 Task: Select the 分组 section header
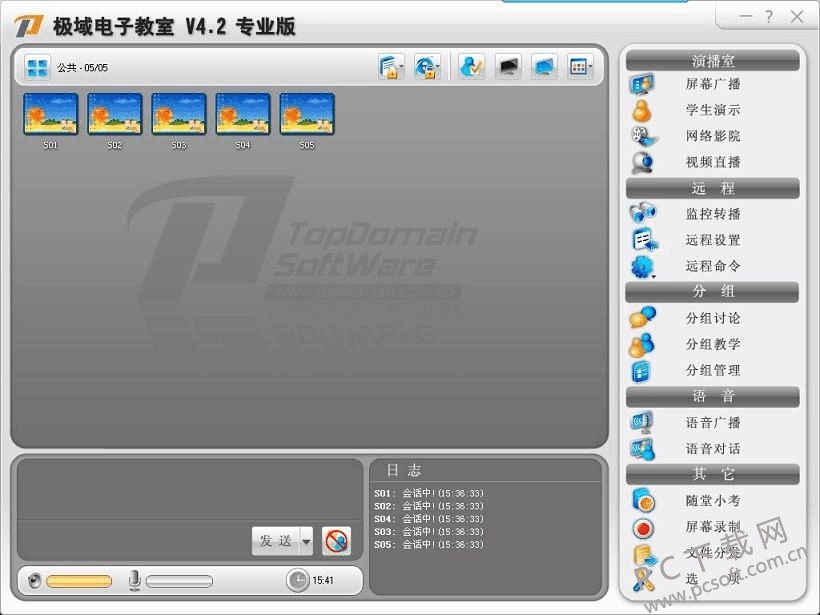point(712,292)
